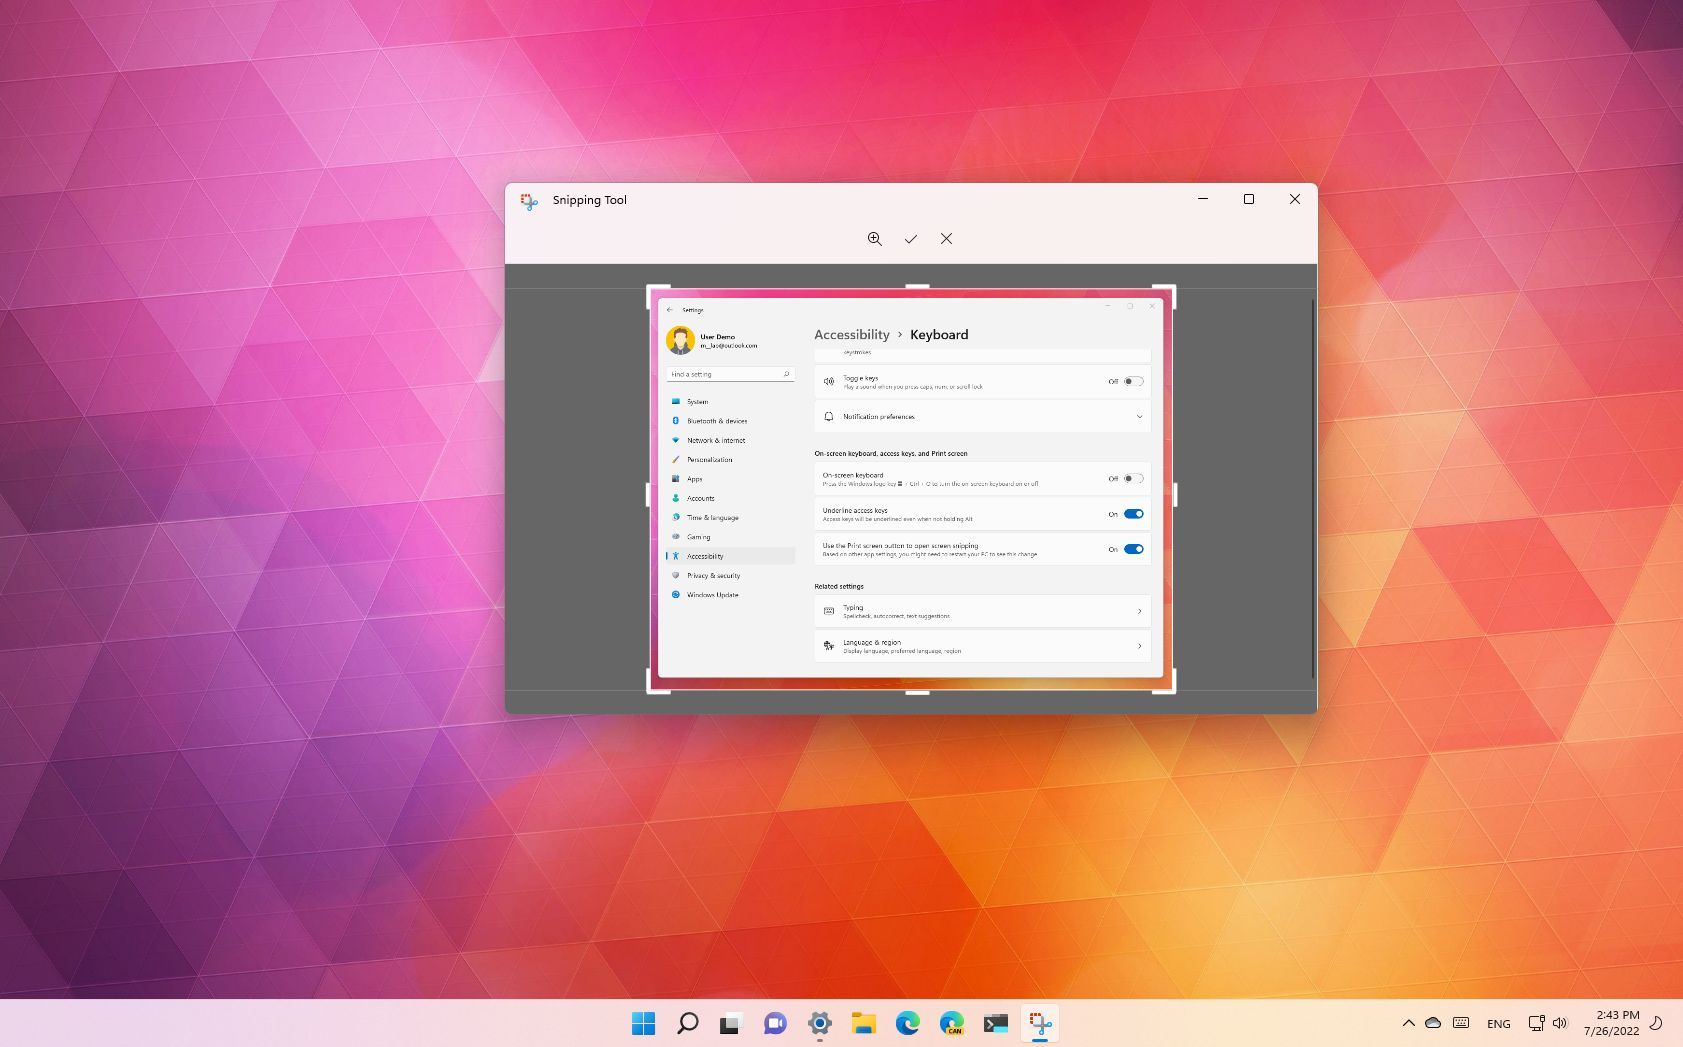Viewport: 1683px width, 1047px height.
Task: Select the zoom magnifier in Snipping Tool toolbar
Action: click(x=874, y=239)
